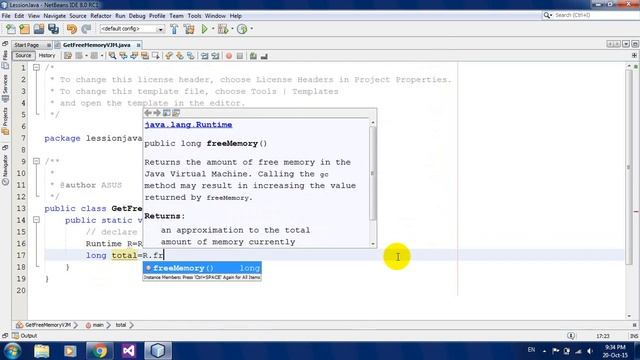
Task: Expand the Debug Project arrow menu
Action: [232, 29]
